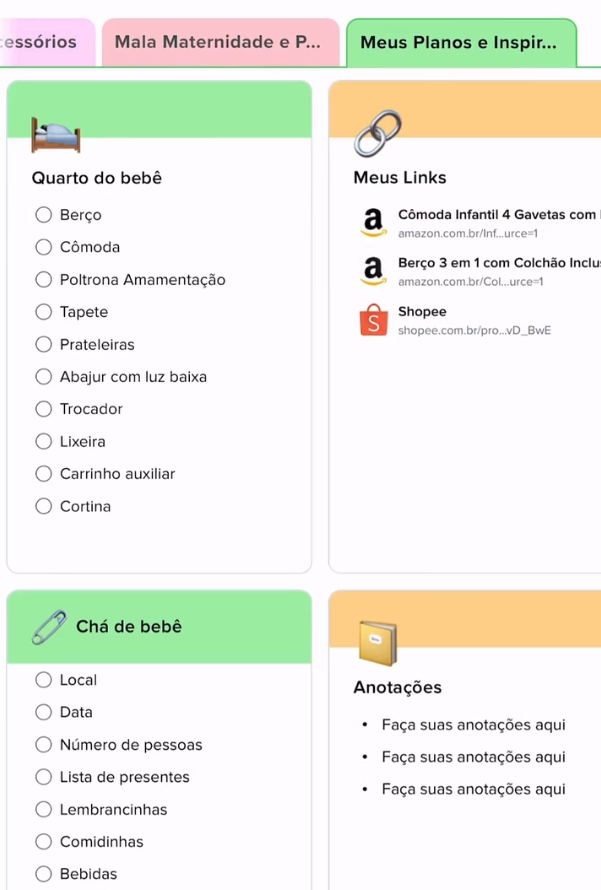Tick the Poltrona Amamentação item
This screenshot has width=601, height=890.
(44, 280)
